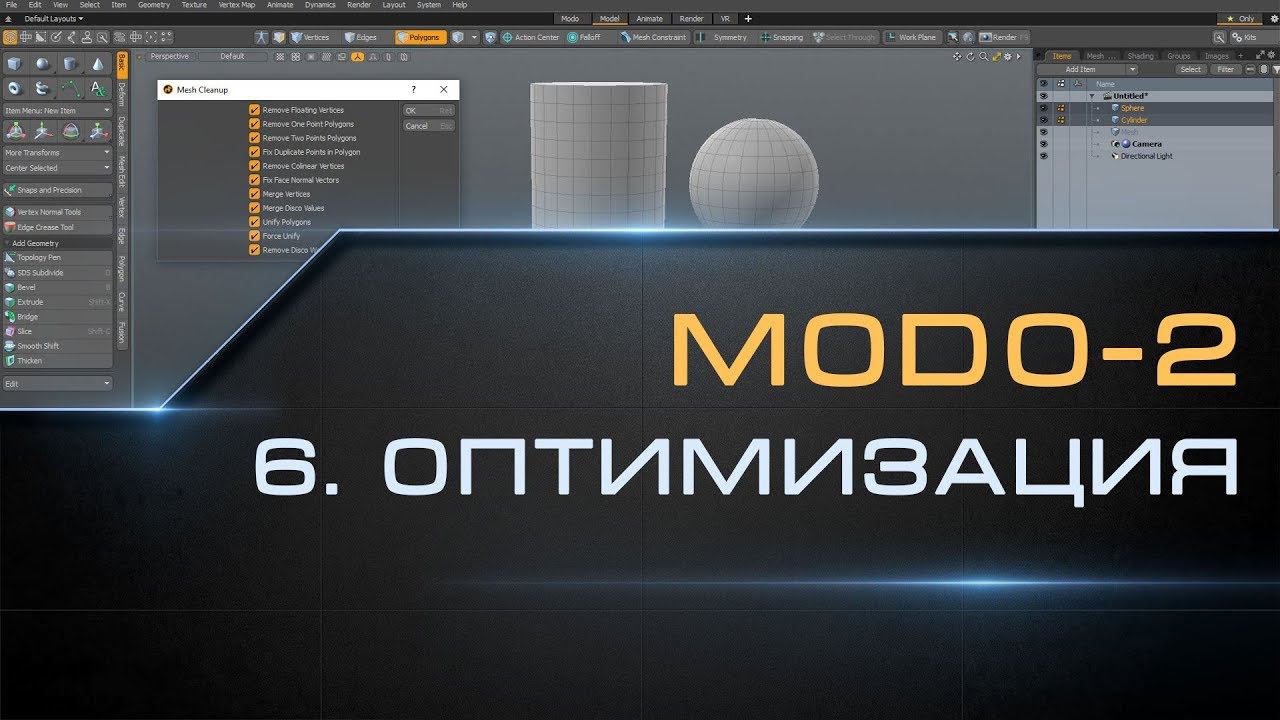Image resolution: width=1280 pixels, height=720 pixels.
Task: Expand More Transforms dropdown
Action: [x=58, y=153]
